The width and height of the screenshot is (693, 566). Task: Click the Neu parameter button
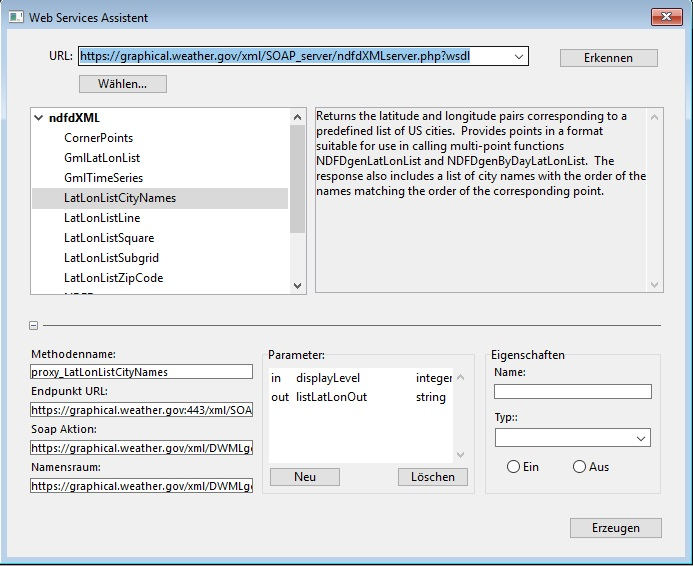304,477
